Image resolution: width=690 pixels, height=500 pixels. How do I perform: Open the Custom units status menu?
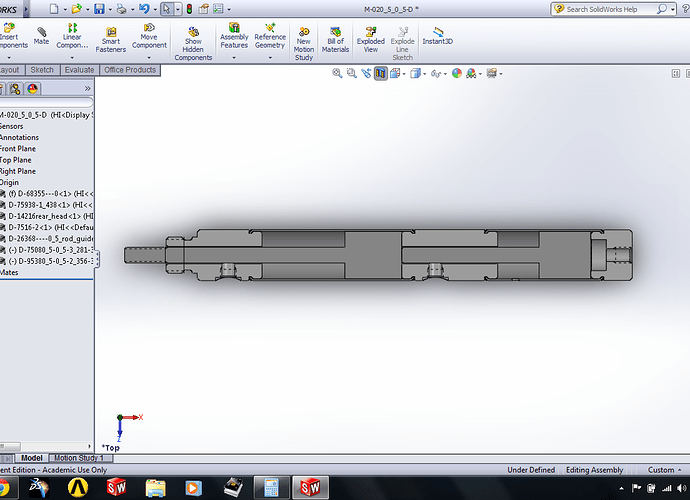pos(664,470)
